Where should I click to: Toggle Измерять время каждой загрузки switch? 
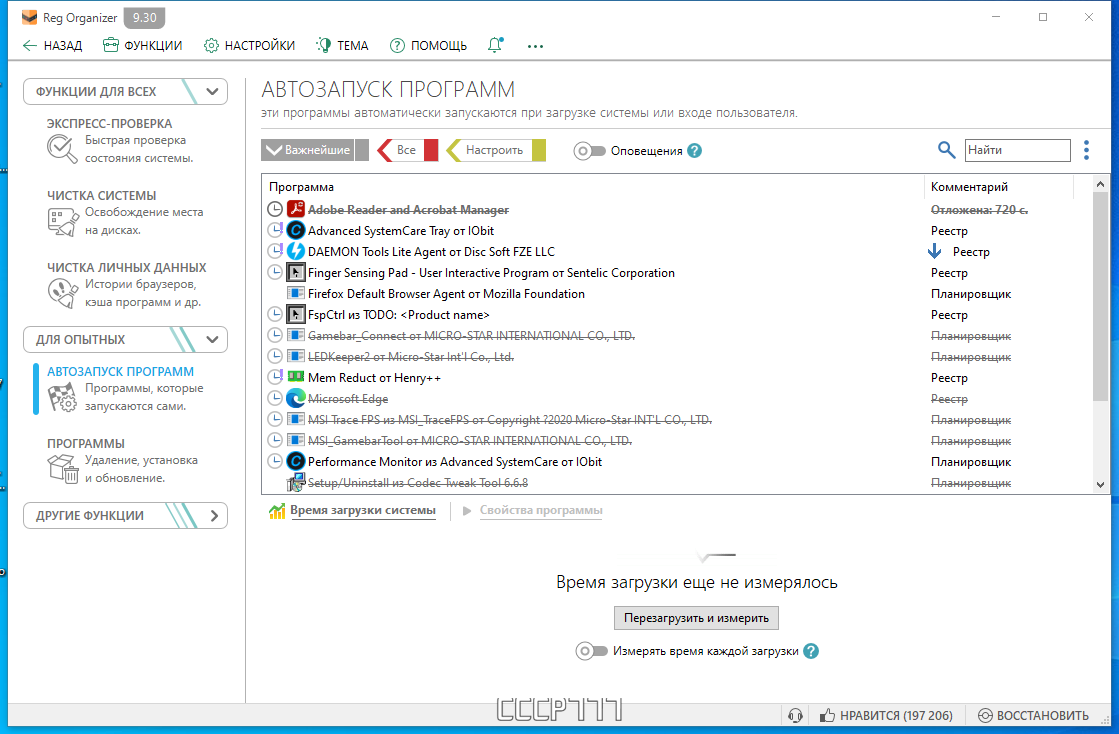click(x=592, y=651)
